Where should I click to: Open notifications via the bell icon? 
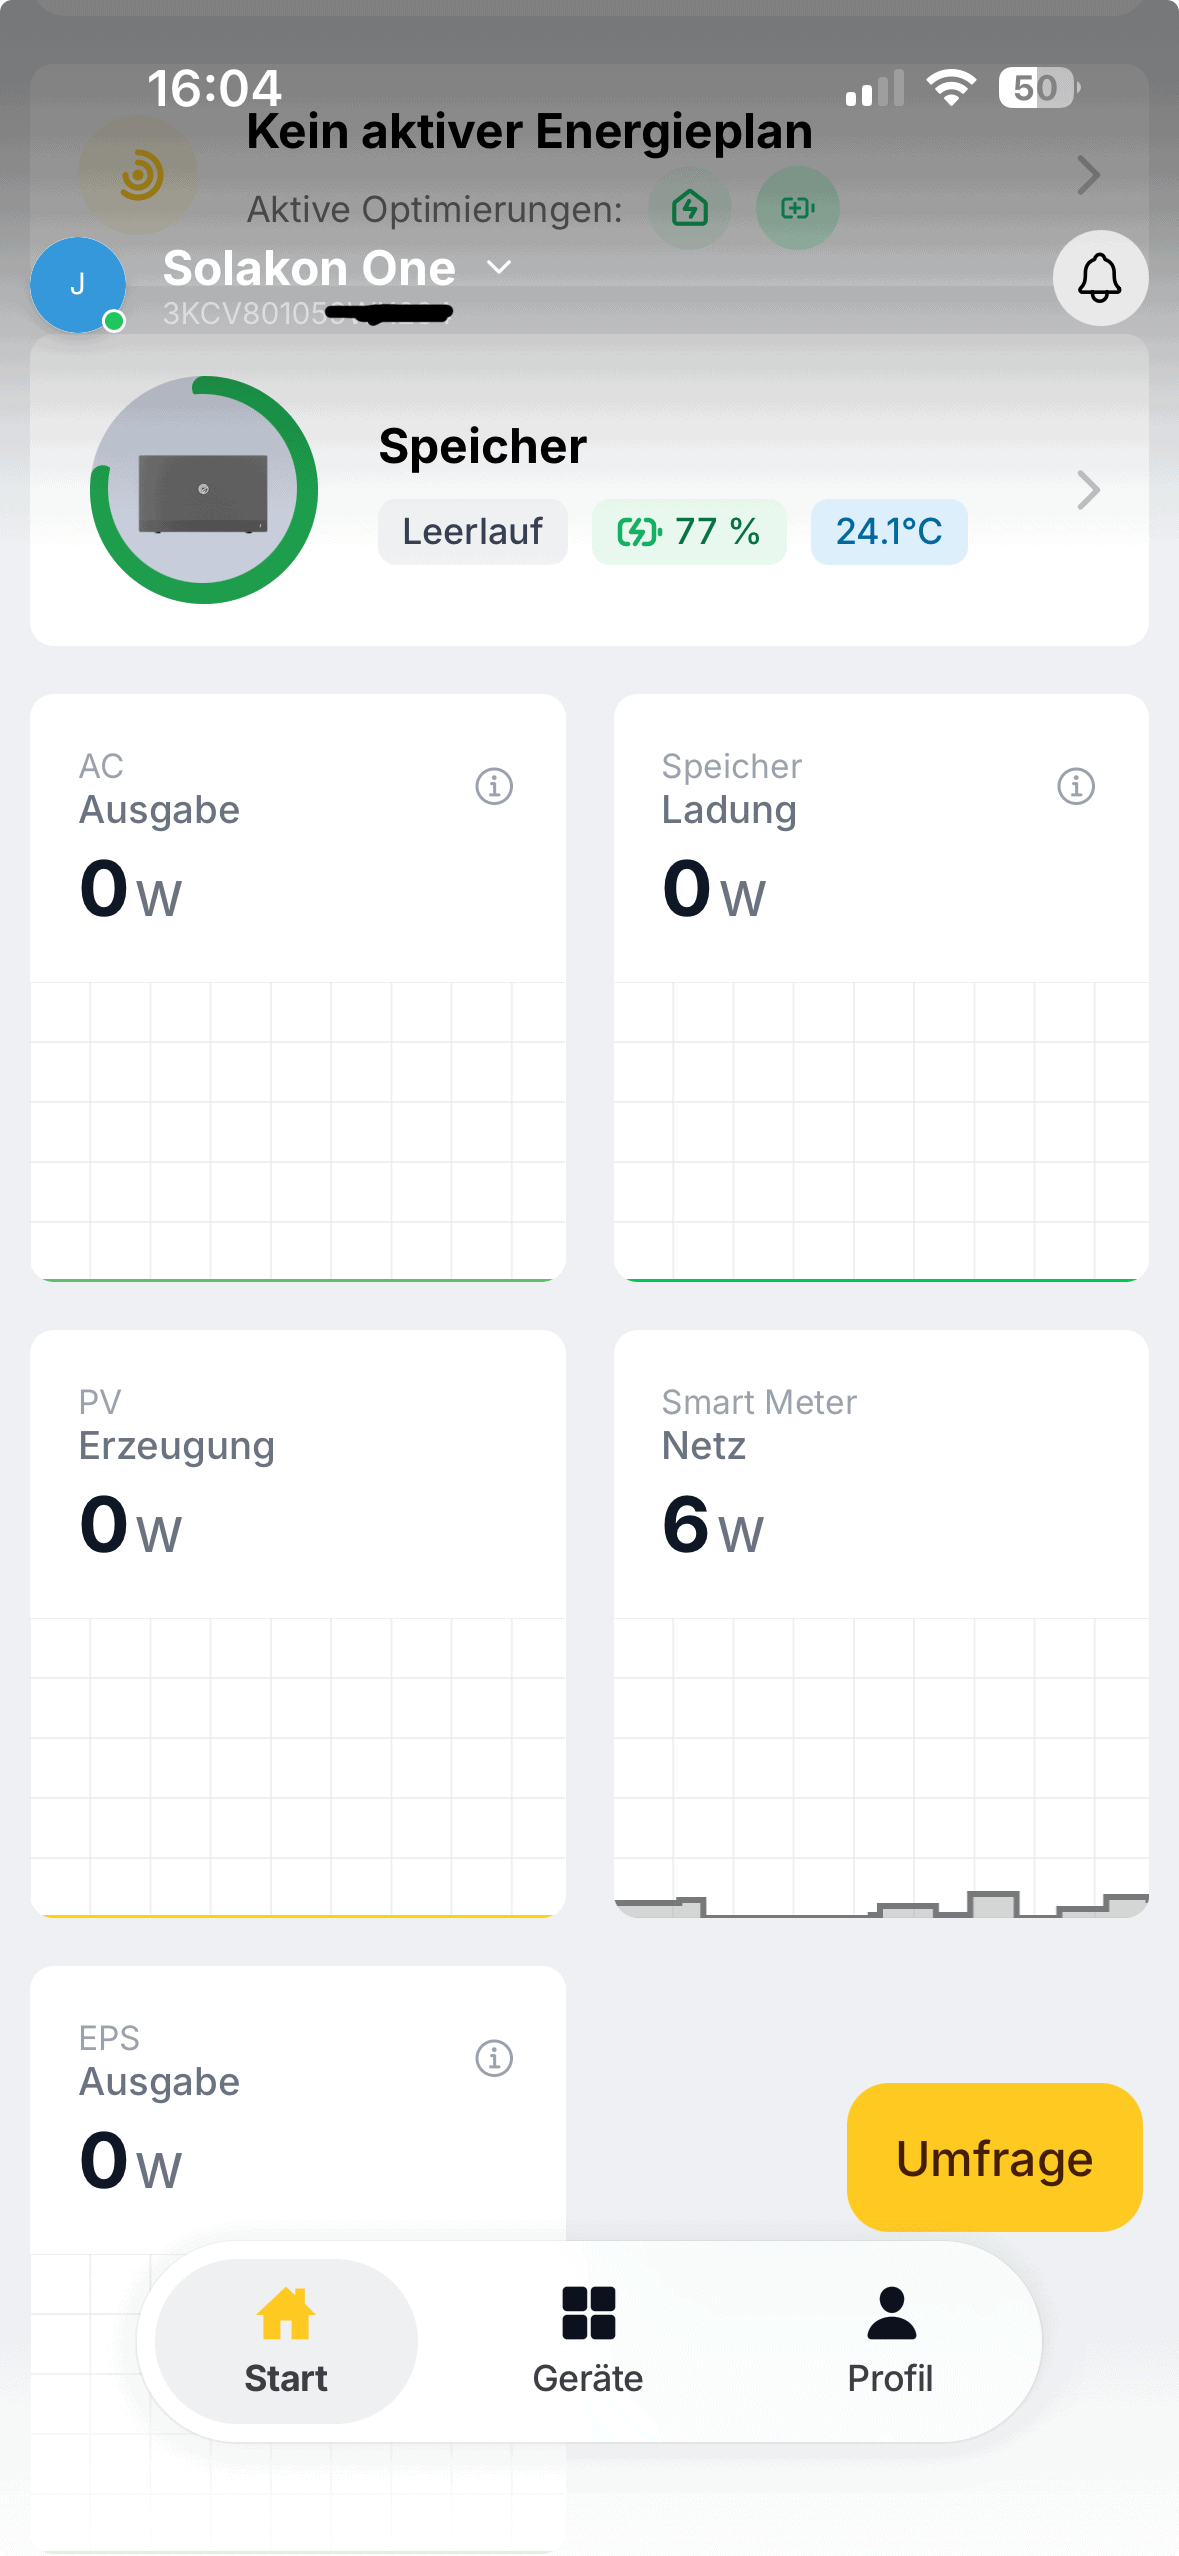[x=1099, y=278]
